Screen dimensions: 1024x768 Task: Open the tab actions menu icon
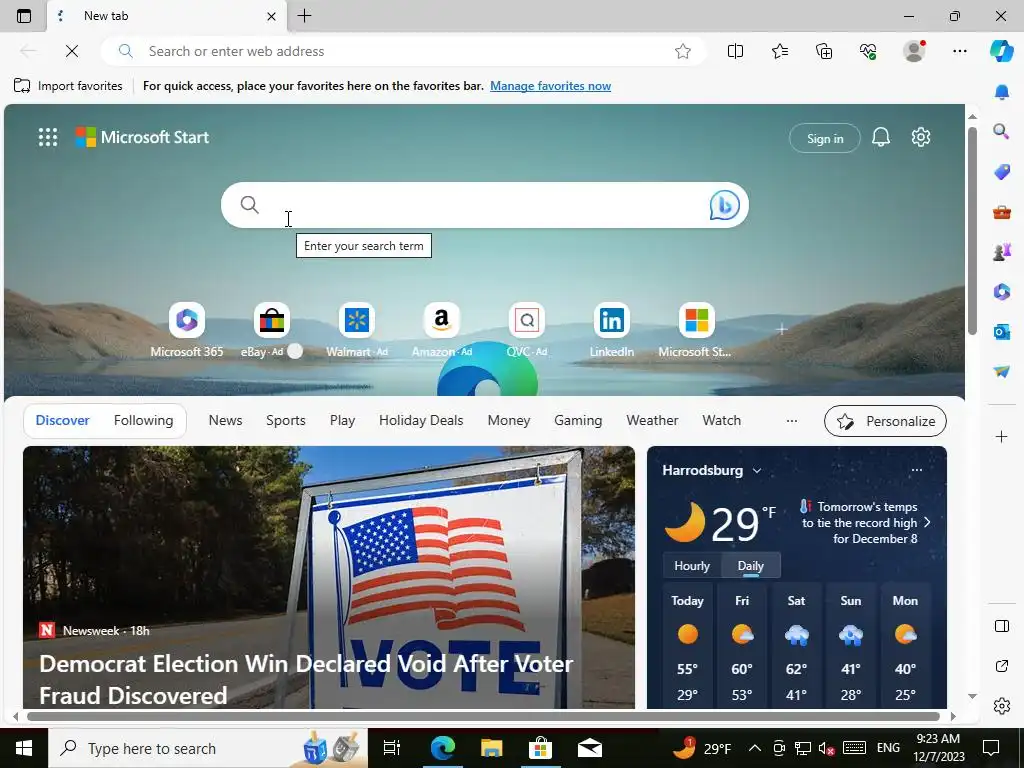point(24,16)
